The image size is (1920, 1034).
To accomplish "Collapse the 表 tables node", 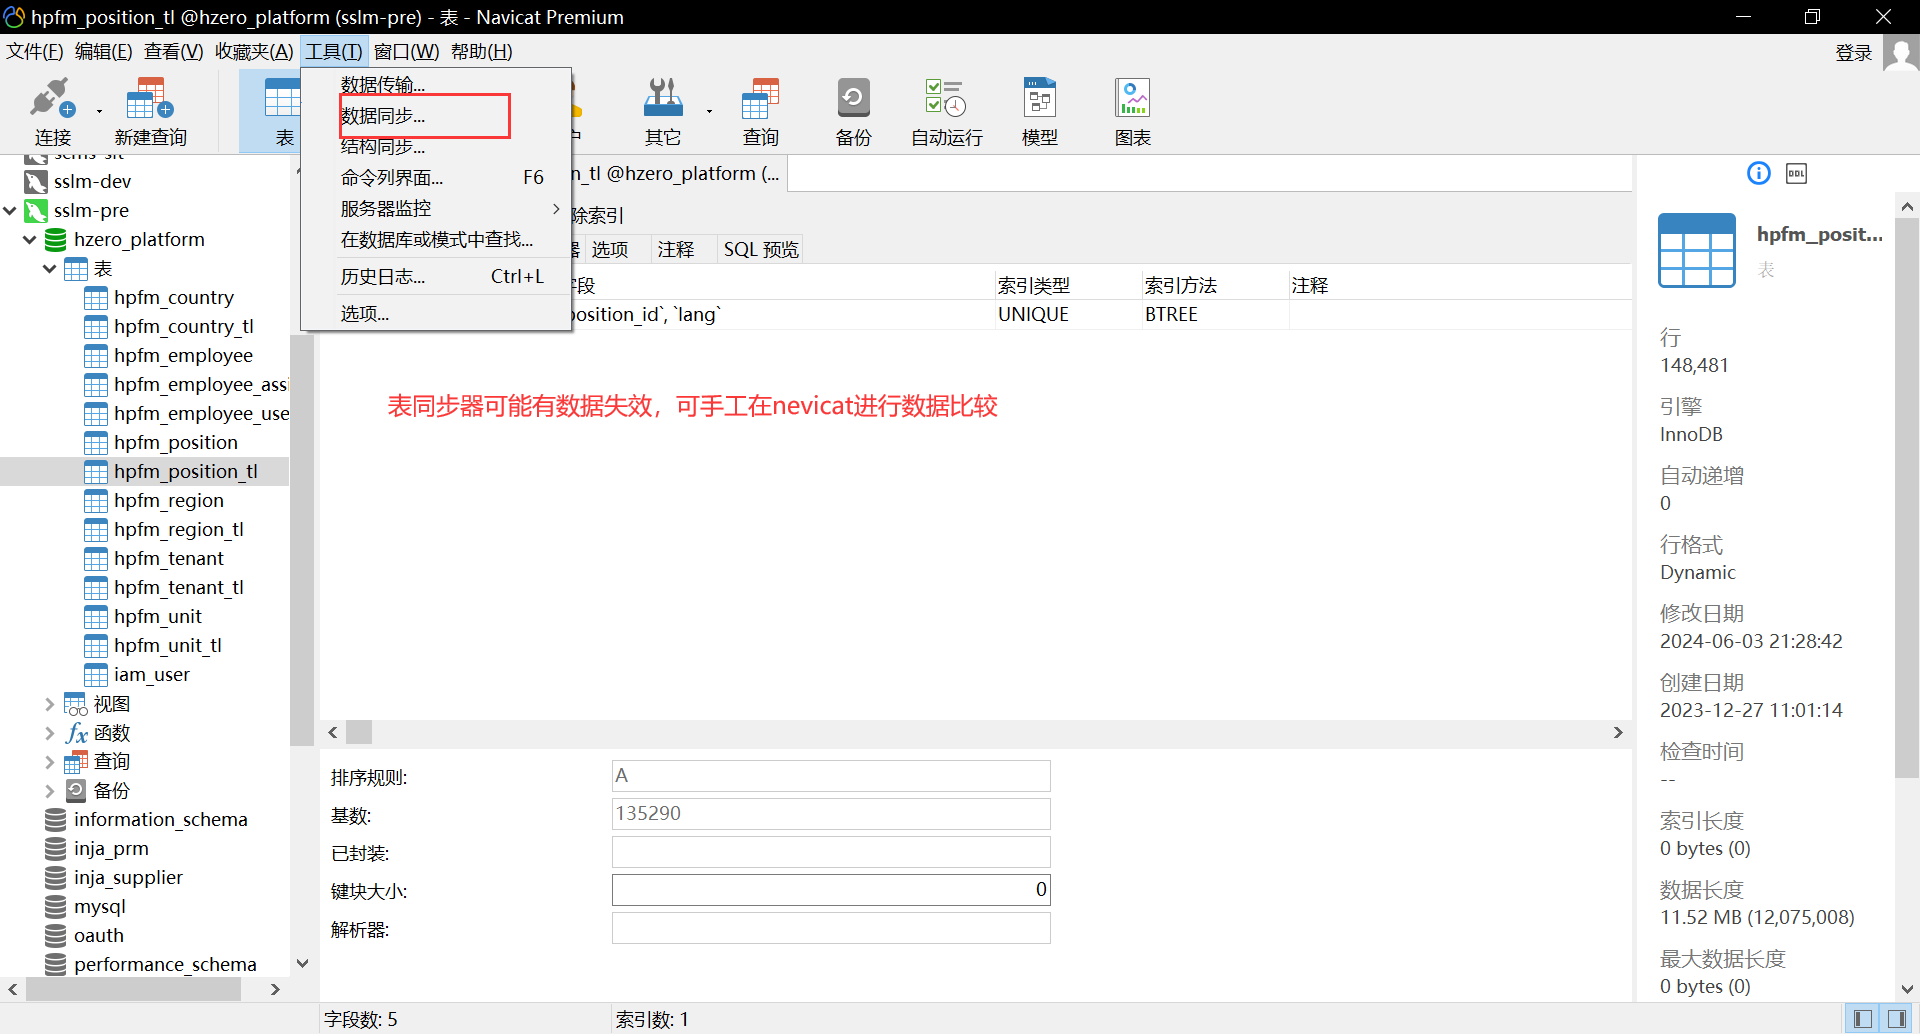I will 50,268.
